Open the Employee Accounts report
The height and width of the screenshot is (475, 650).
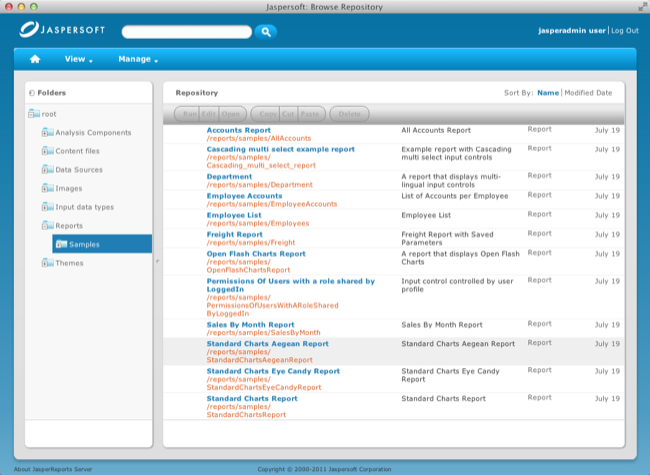(244, 196)
